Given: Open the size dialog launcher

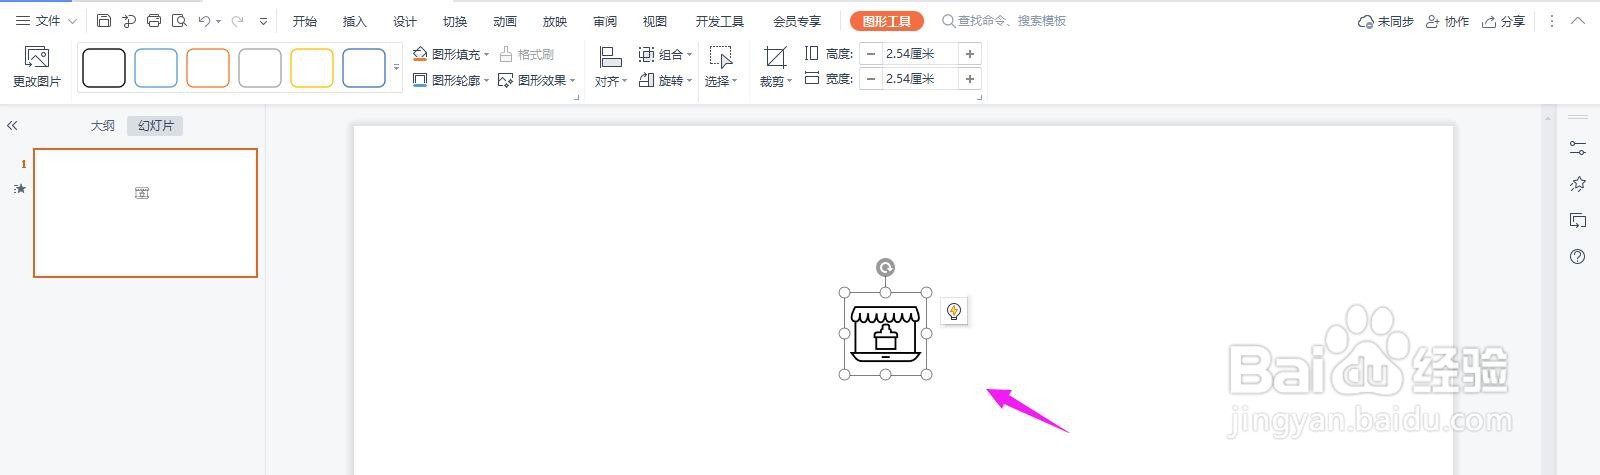Looking at the screenshot, I should point(979,97).
